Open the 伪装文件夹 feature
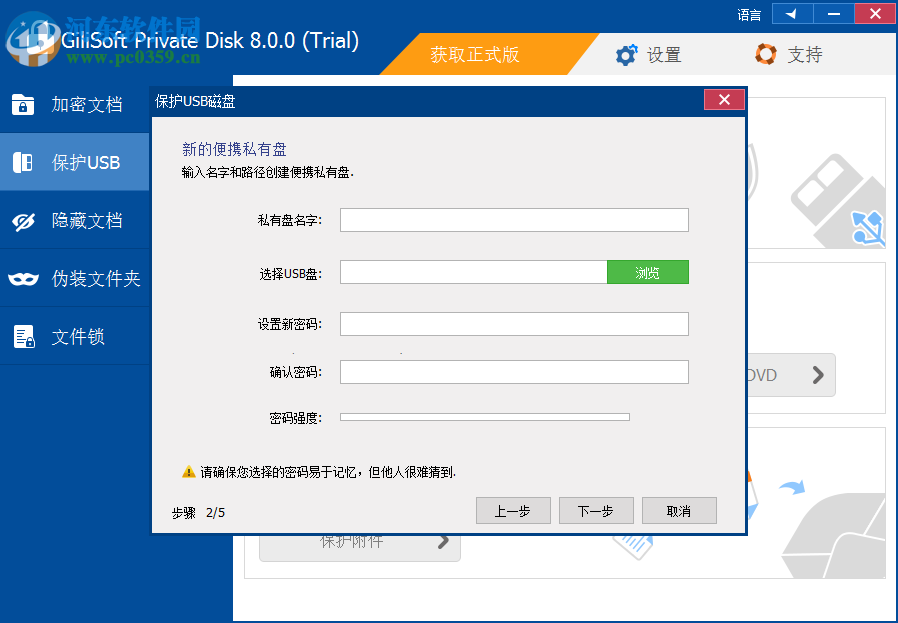 (25, 278)
